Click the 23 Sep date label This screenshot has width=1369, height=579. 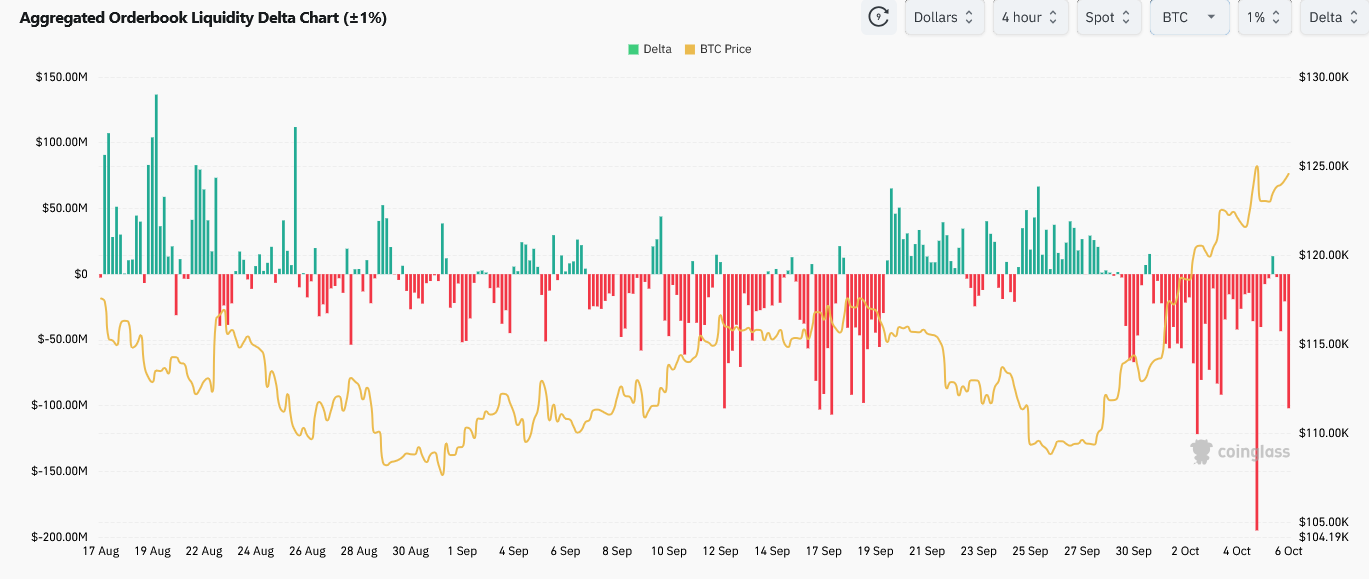pyautogui.click(x=978, y=551)
